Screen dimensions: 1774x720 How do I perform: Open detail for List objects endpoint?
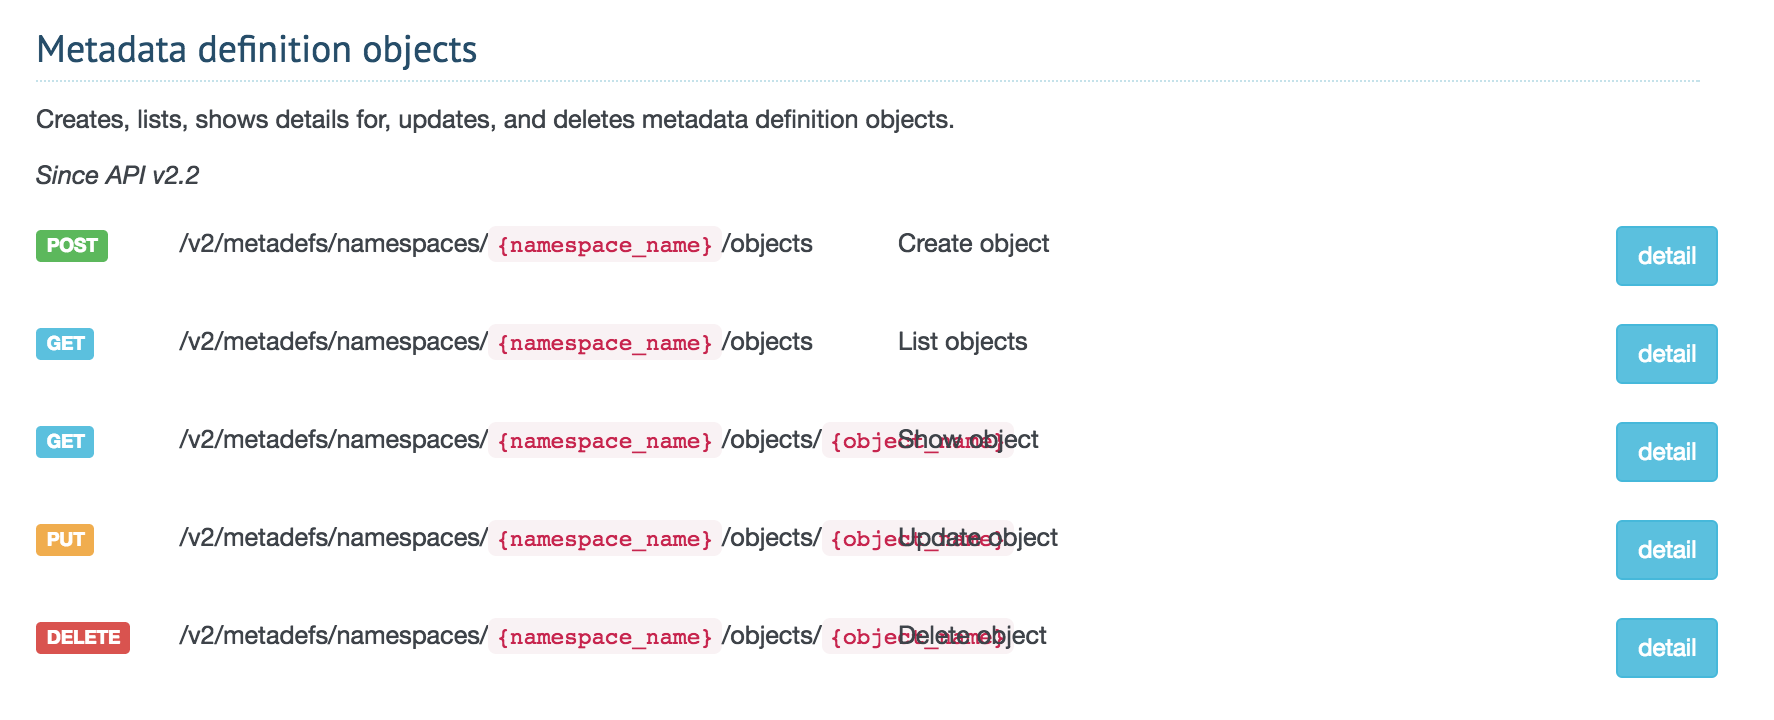coord(1666,354)
